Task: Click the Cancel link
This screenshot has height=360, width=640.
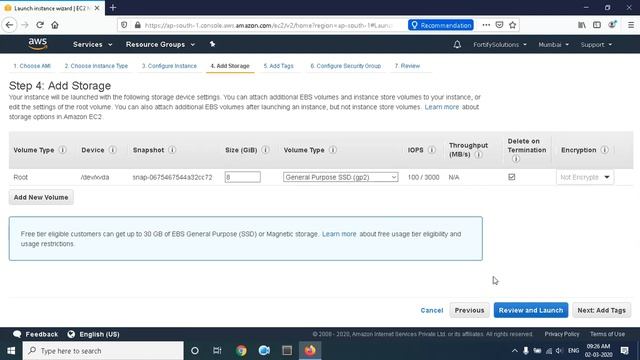Action: 431,310
